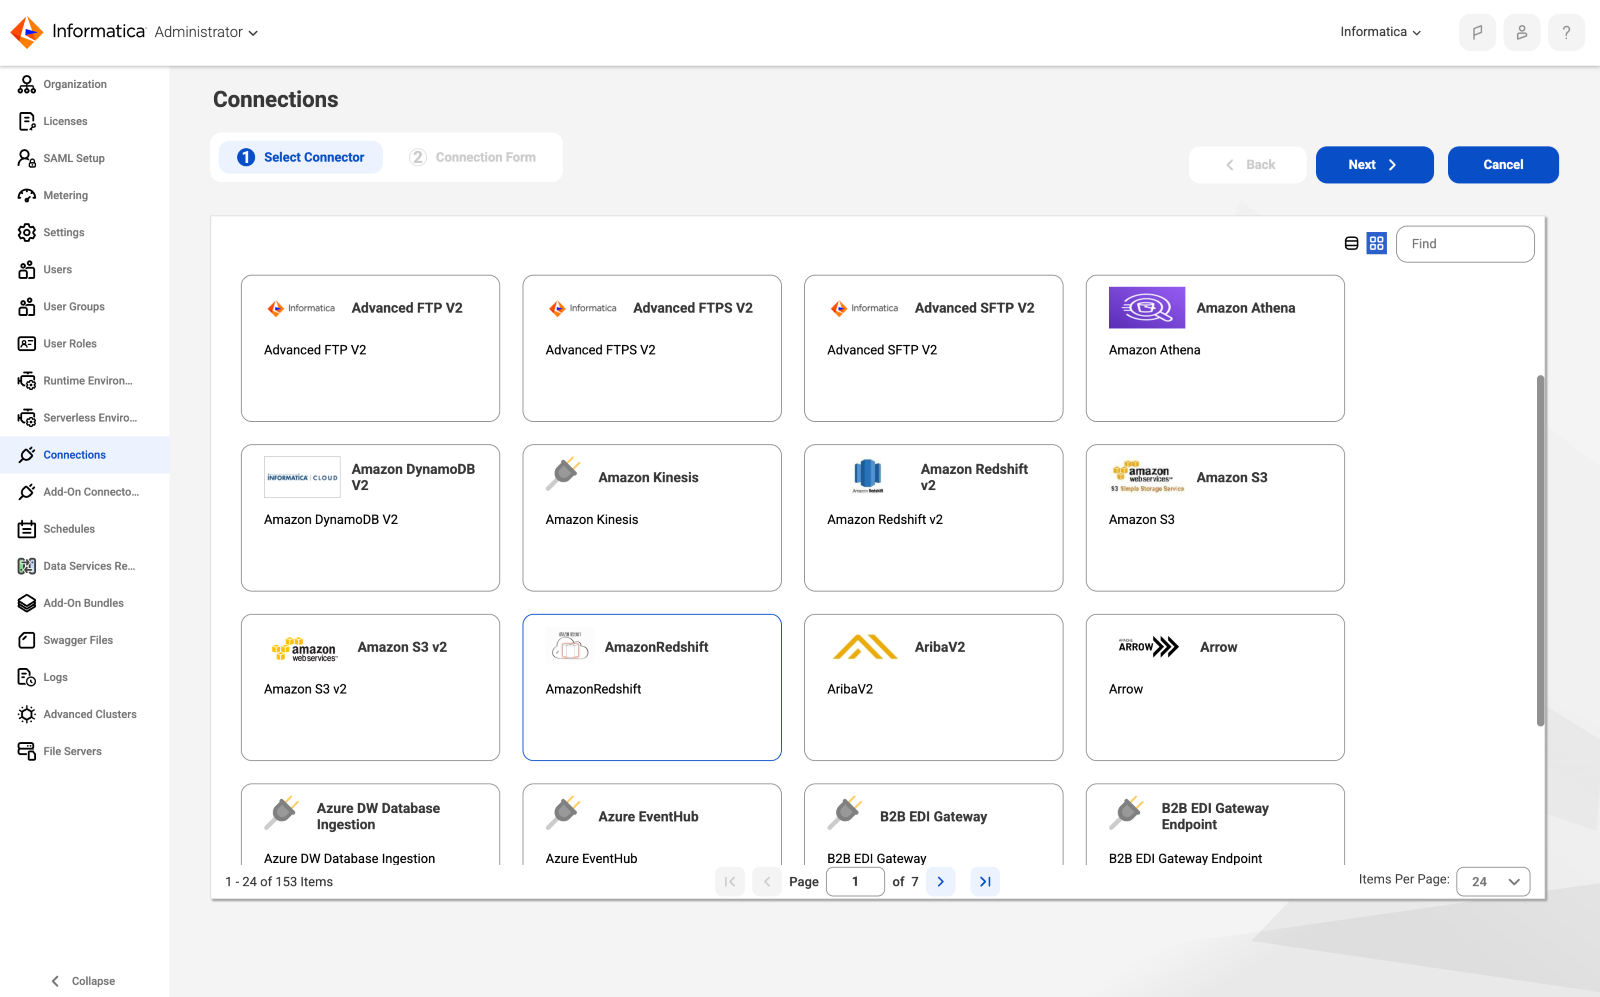Click the notifications flag icon
The width and height of the screenshot is (1600, 997).
point(1477,32)
